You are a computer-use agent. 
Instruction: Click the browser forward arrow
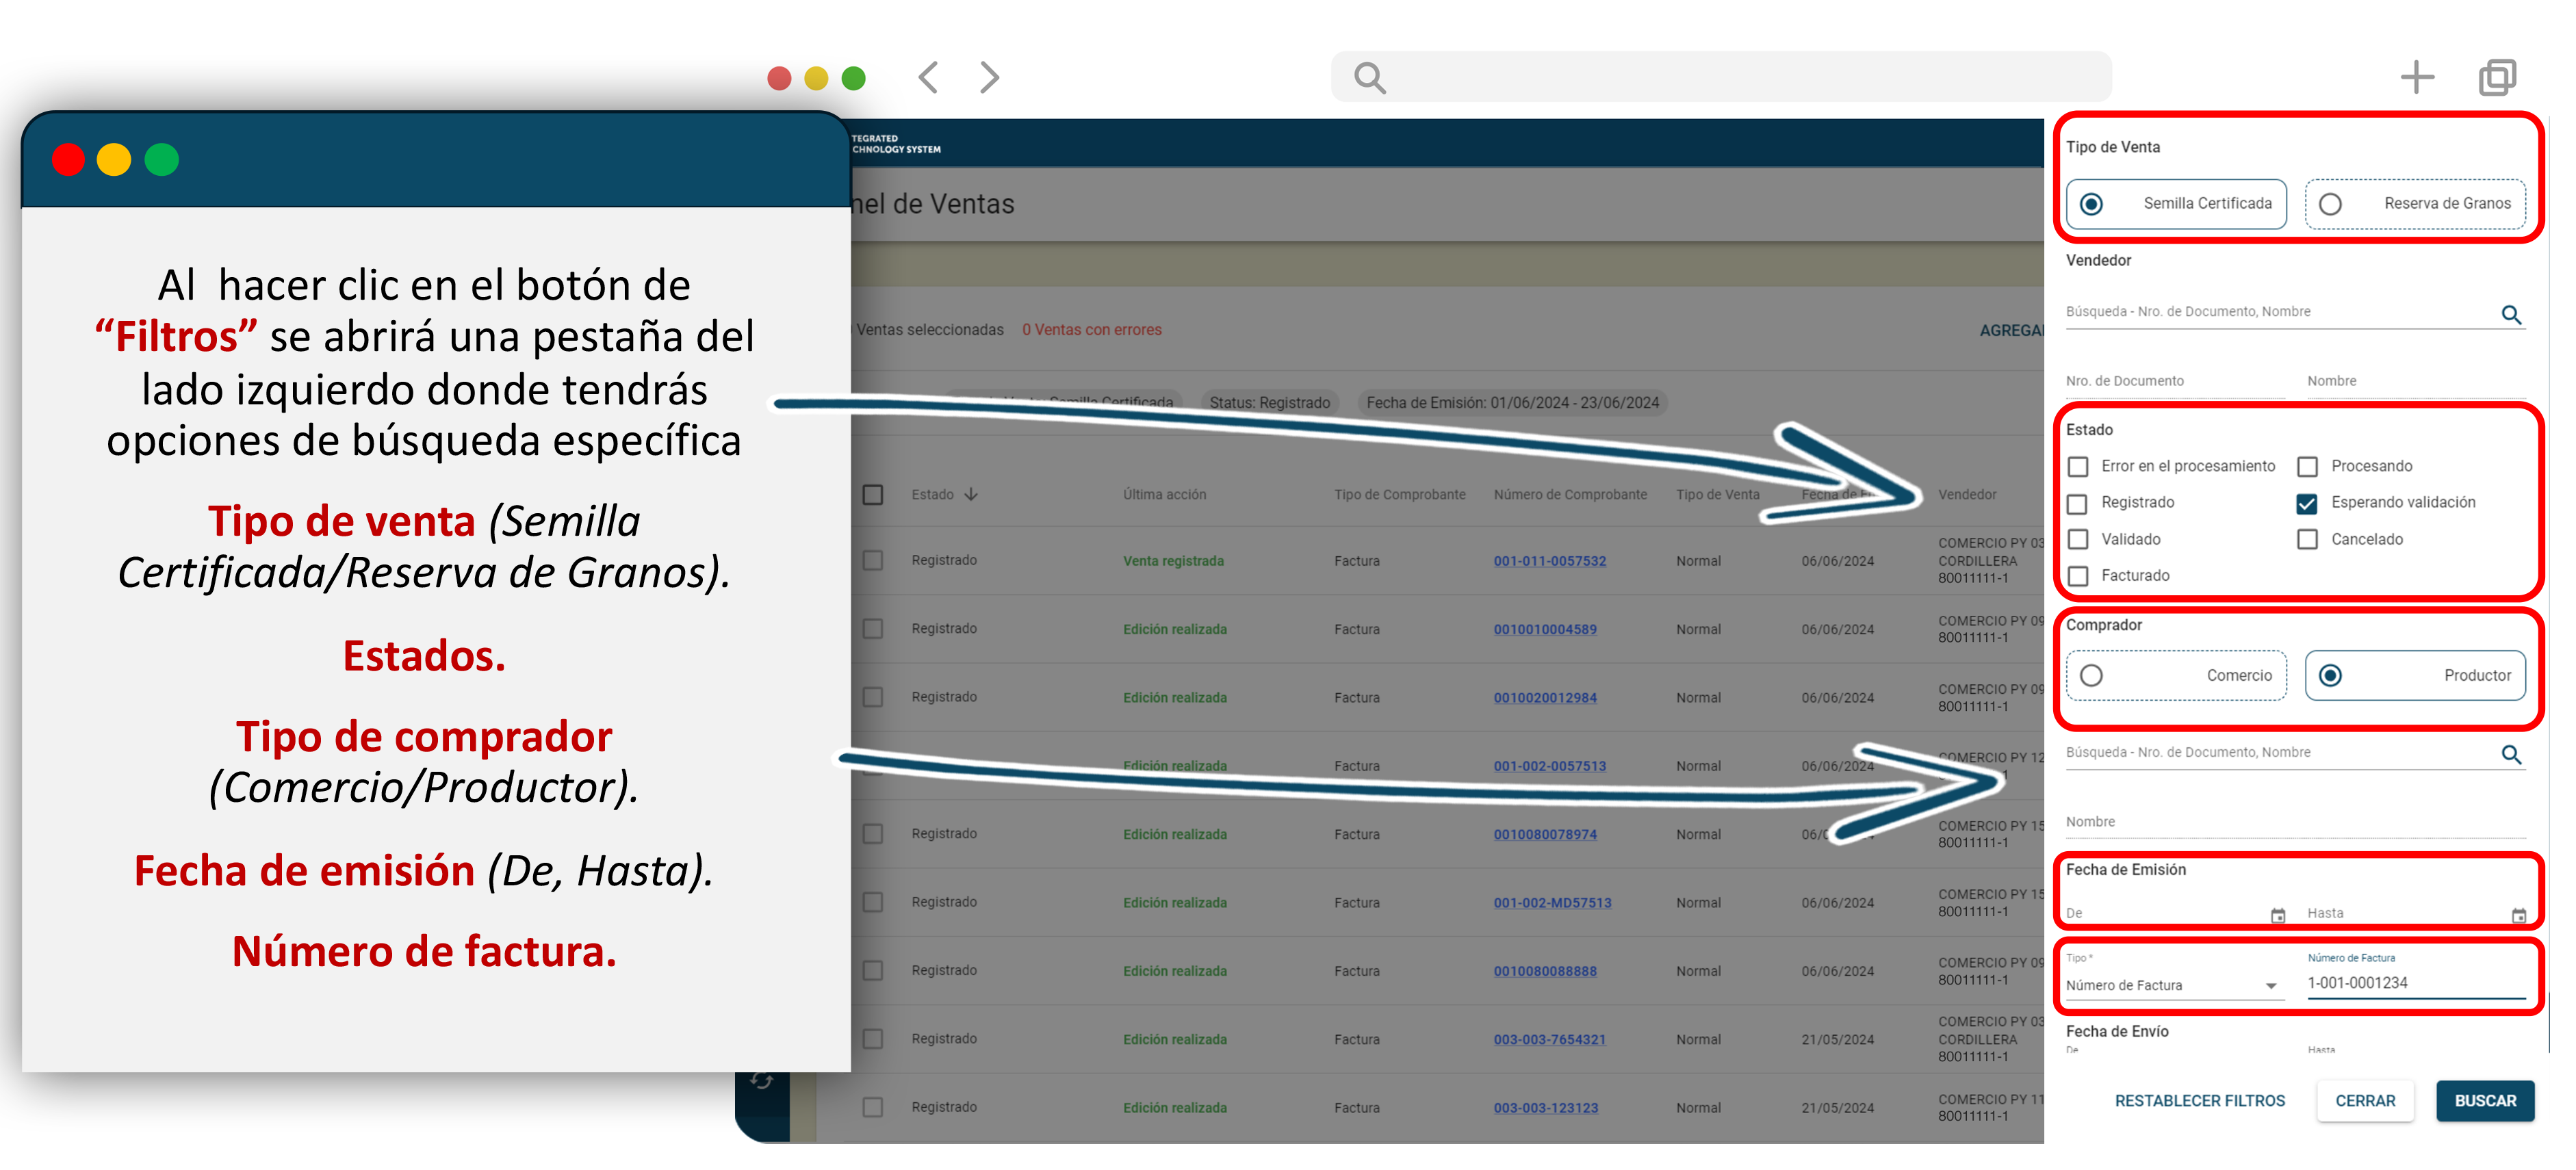pyautogui.click(x=989, y=77)
